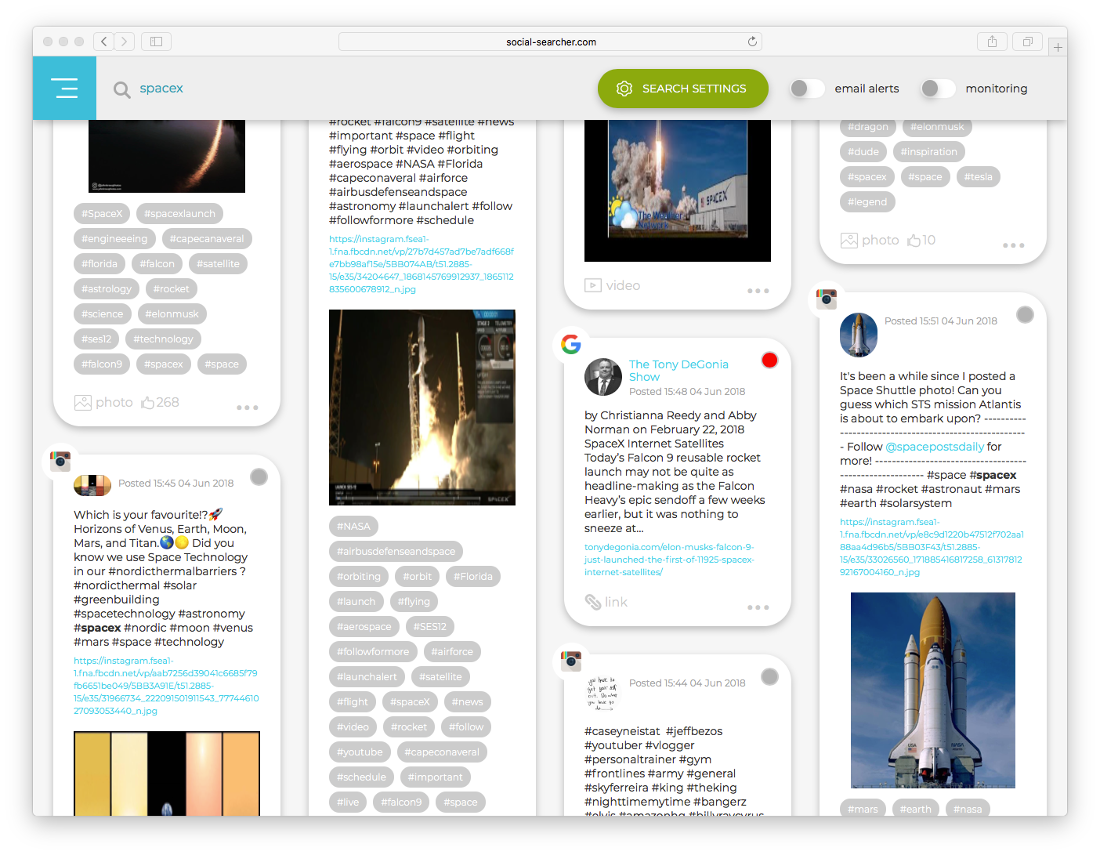Open the color-stripe horizons image thumbnail
The height and width of the screenshot is (855, 1100).
[167, 774]
